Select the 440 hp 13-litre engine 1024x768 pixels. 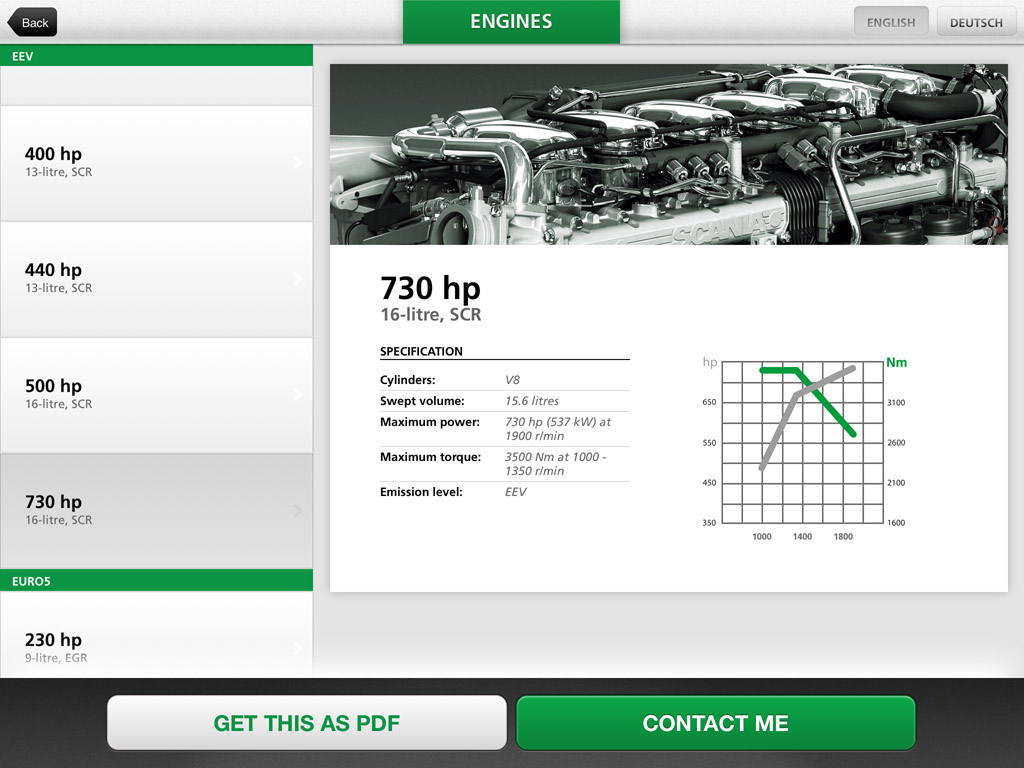[156, 278]
